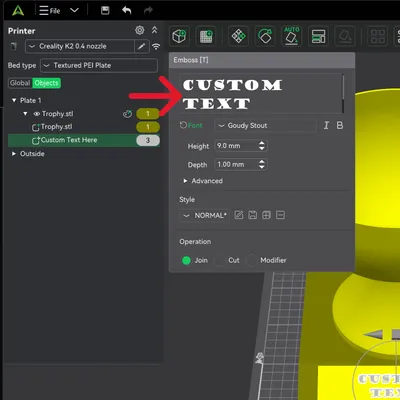Click the undo arrow icon
The width and height of the screenshot is (400, 400).
click(127, 10)
